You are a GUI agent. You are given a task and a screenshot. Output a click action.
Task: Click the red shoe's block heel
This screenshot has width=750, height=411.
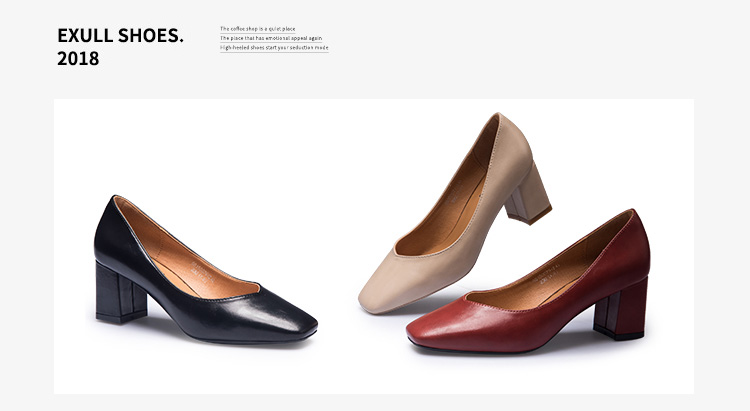621,308
